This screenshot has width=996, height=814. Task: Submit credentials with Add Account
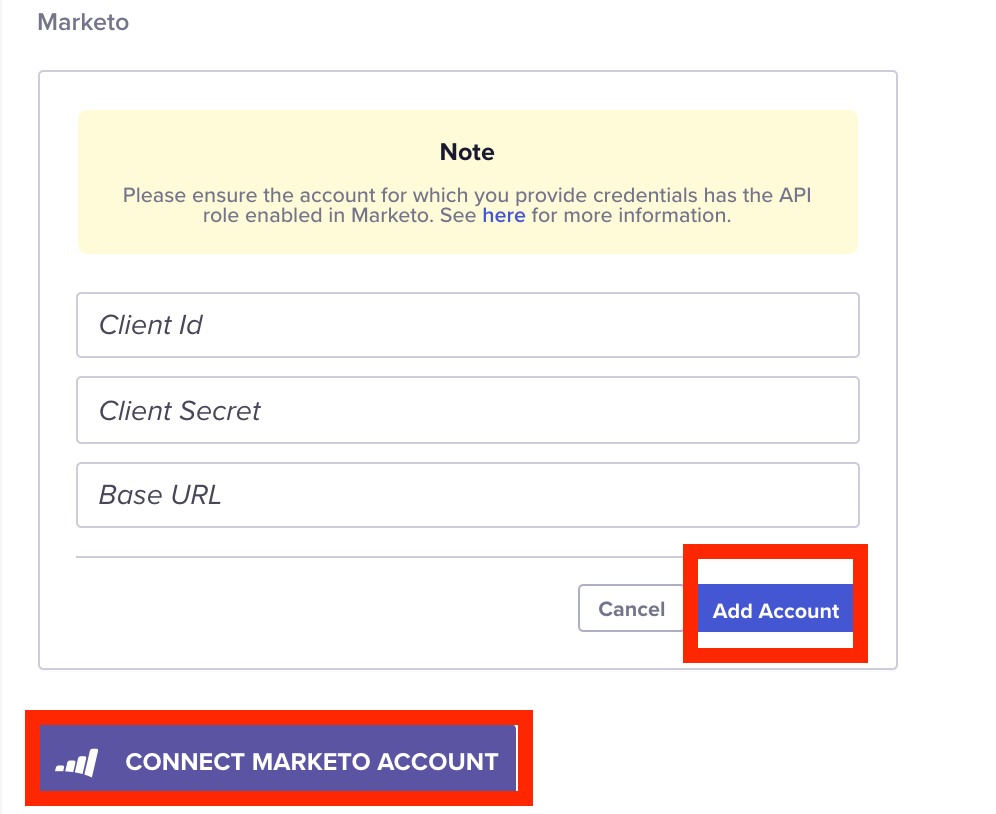pyautogui.click(x=776, y=608)
